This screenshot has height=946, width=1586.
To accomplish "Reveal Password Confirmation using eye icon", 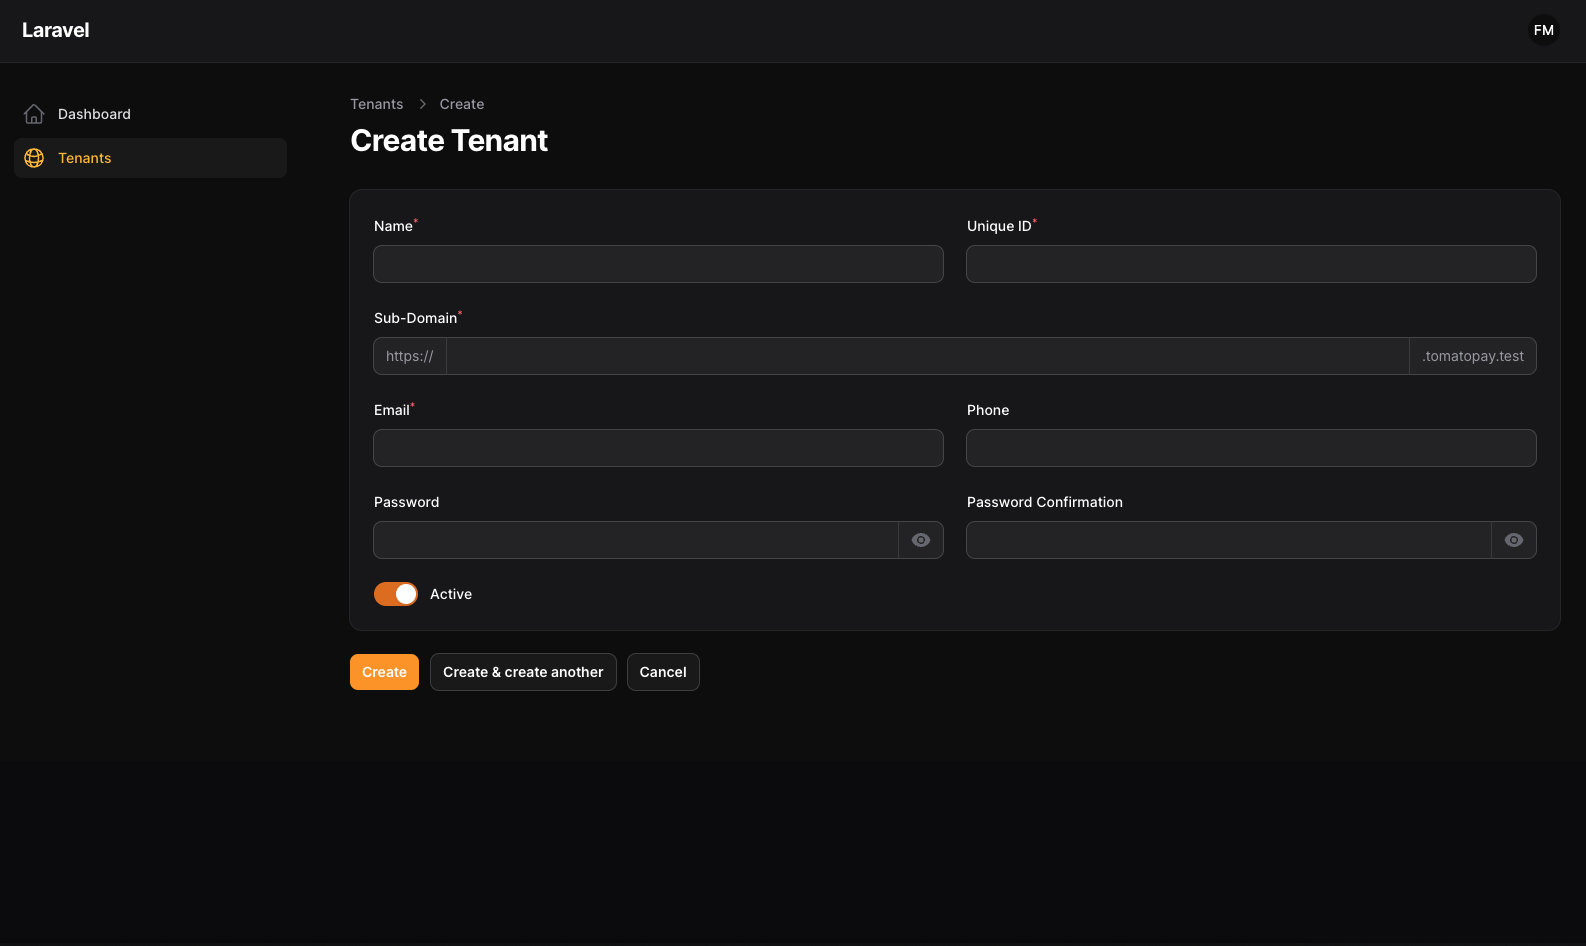I will click(x=1513, y=540).
